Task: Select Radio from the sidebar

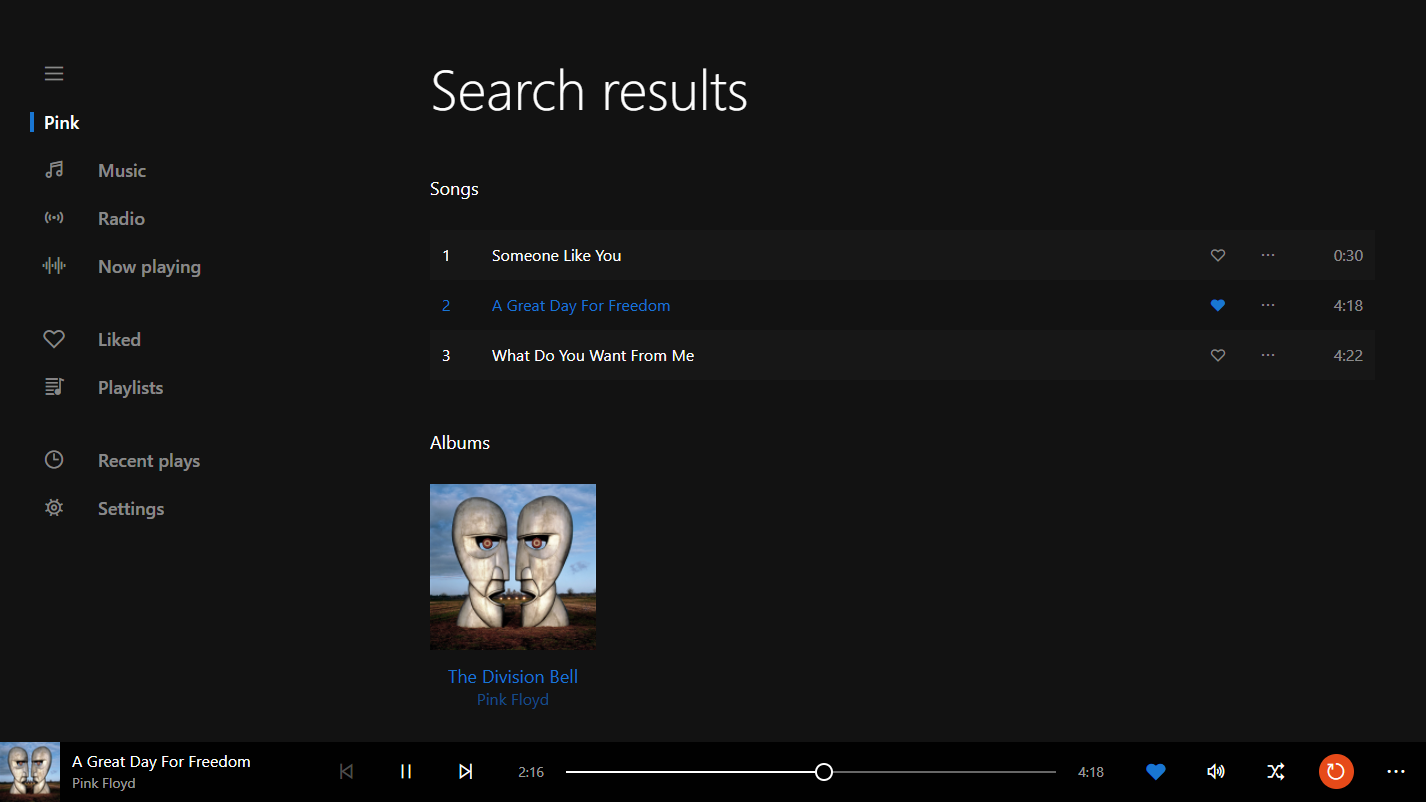Action: [120, 218]
